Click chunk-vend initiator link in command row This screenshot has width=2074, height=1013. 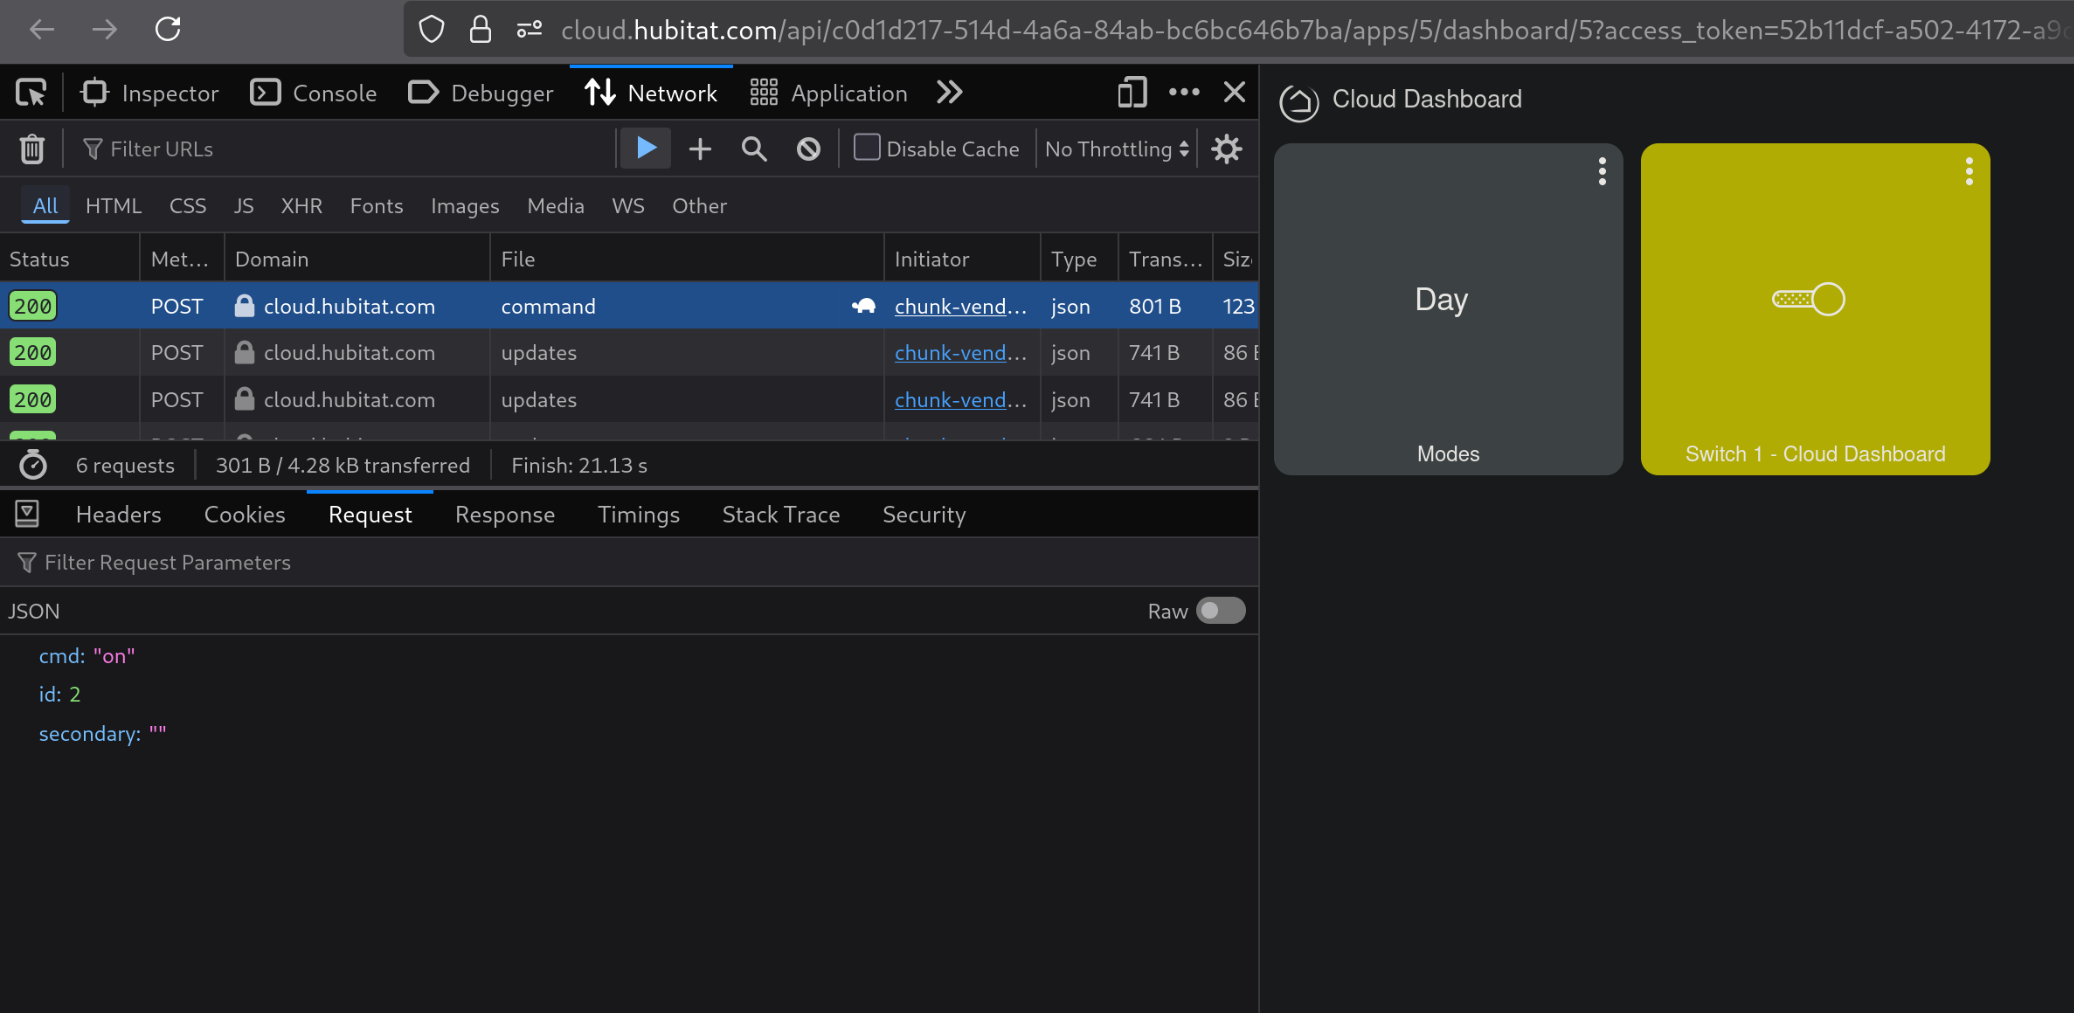pos(960,307)
